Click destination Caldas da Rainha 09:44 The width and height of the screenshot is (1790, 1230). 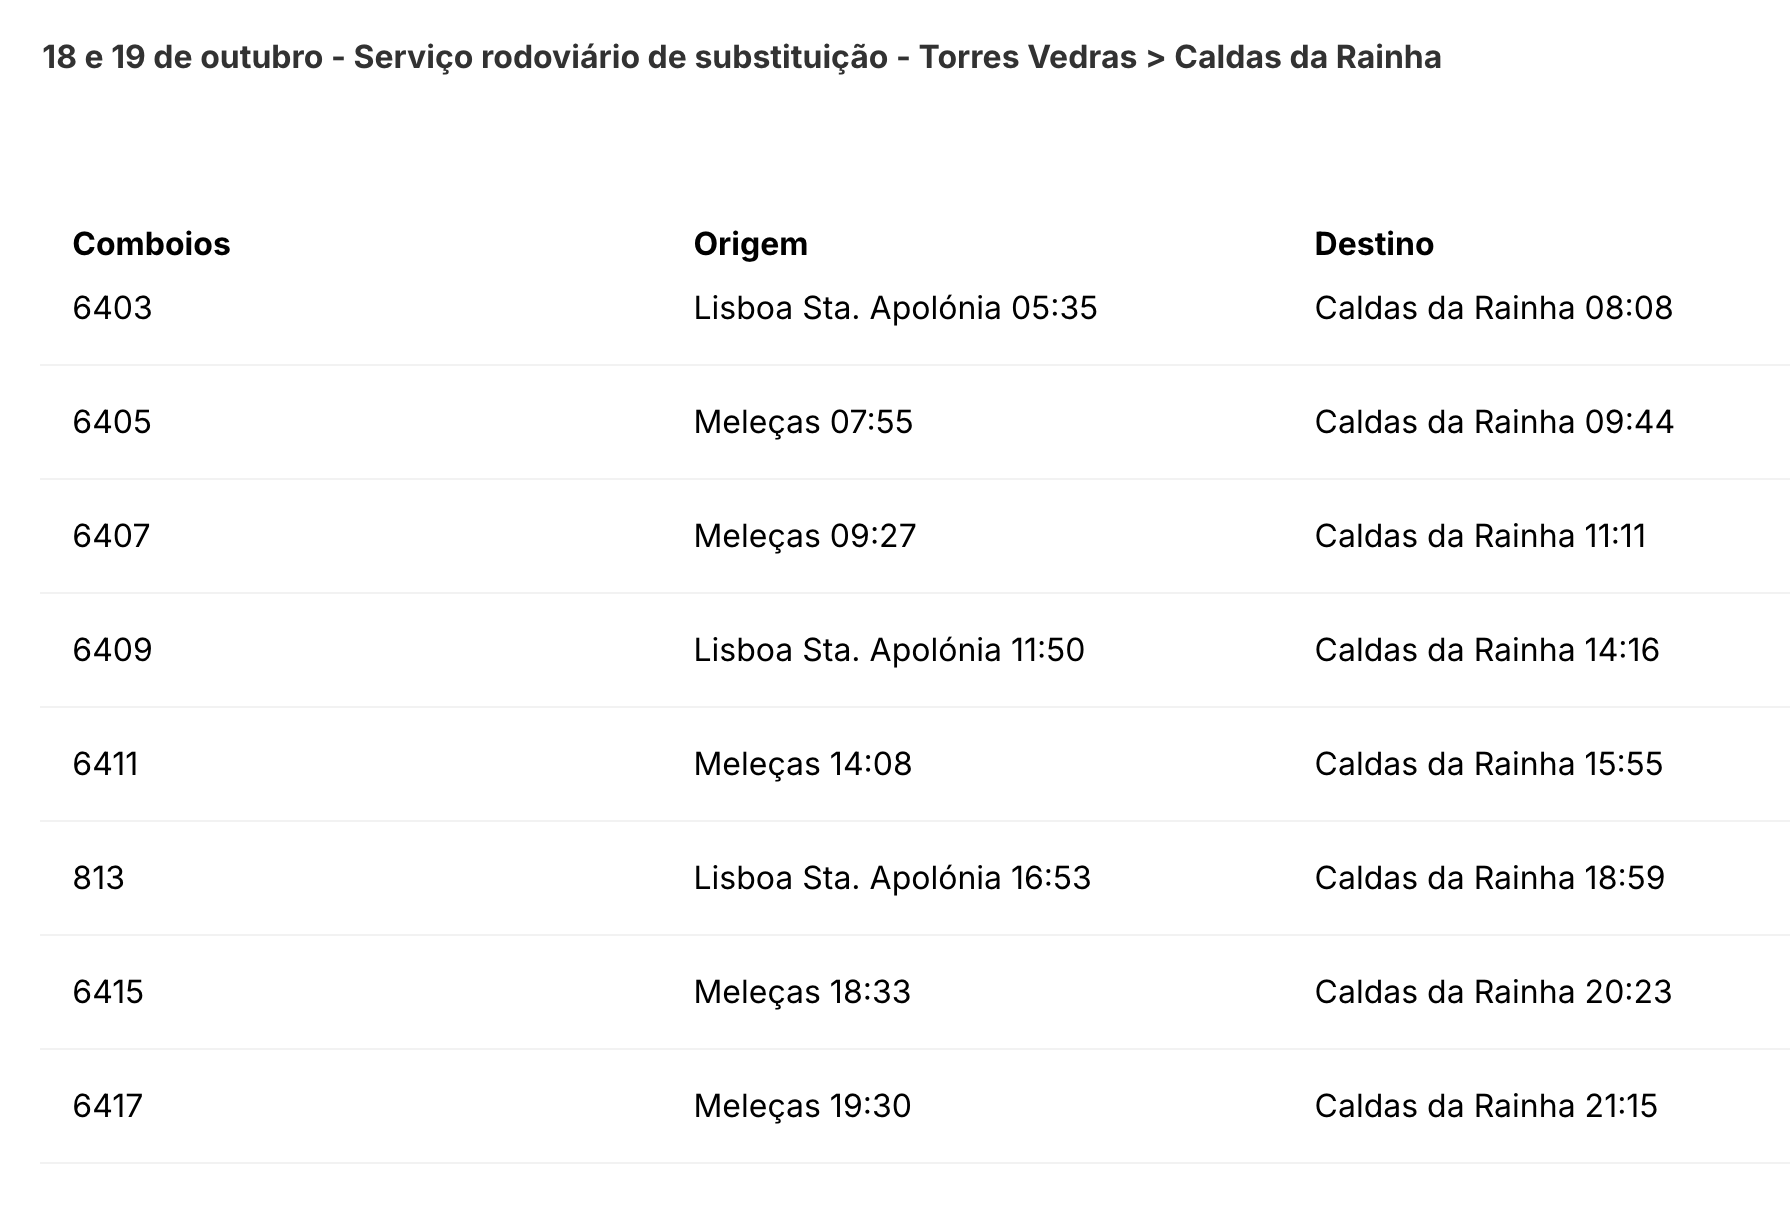tap(1493, 422)
